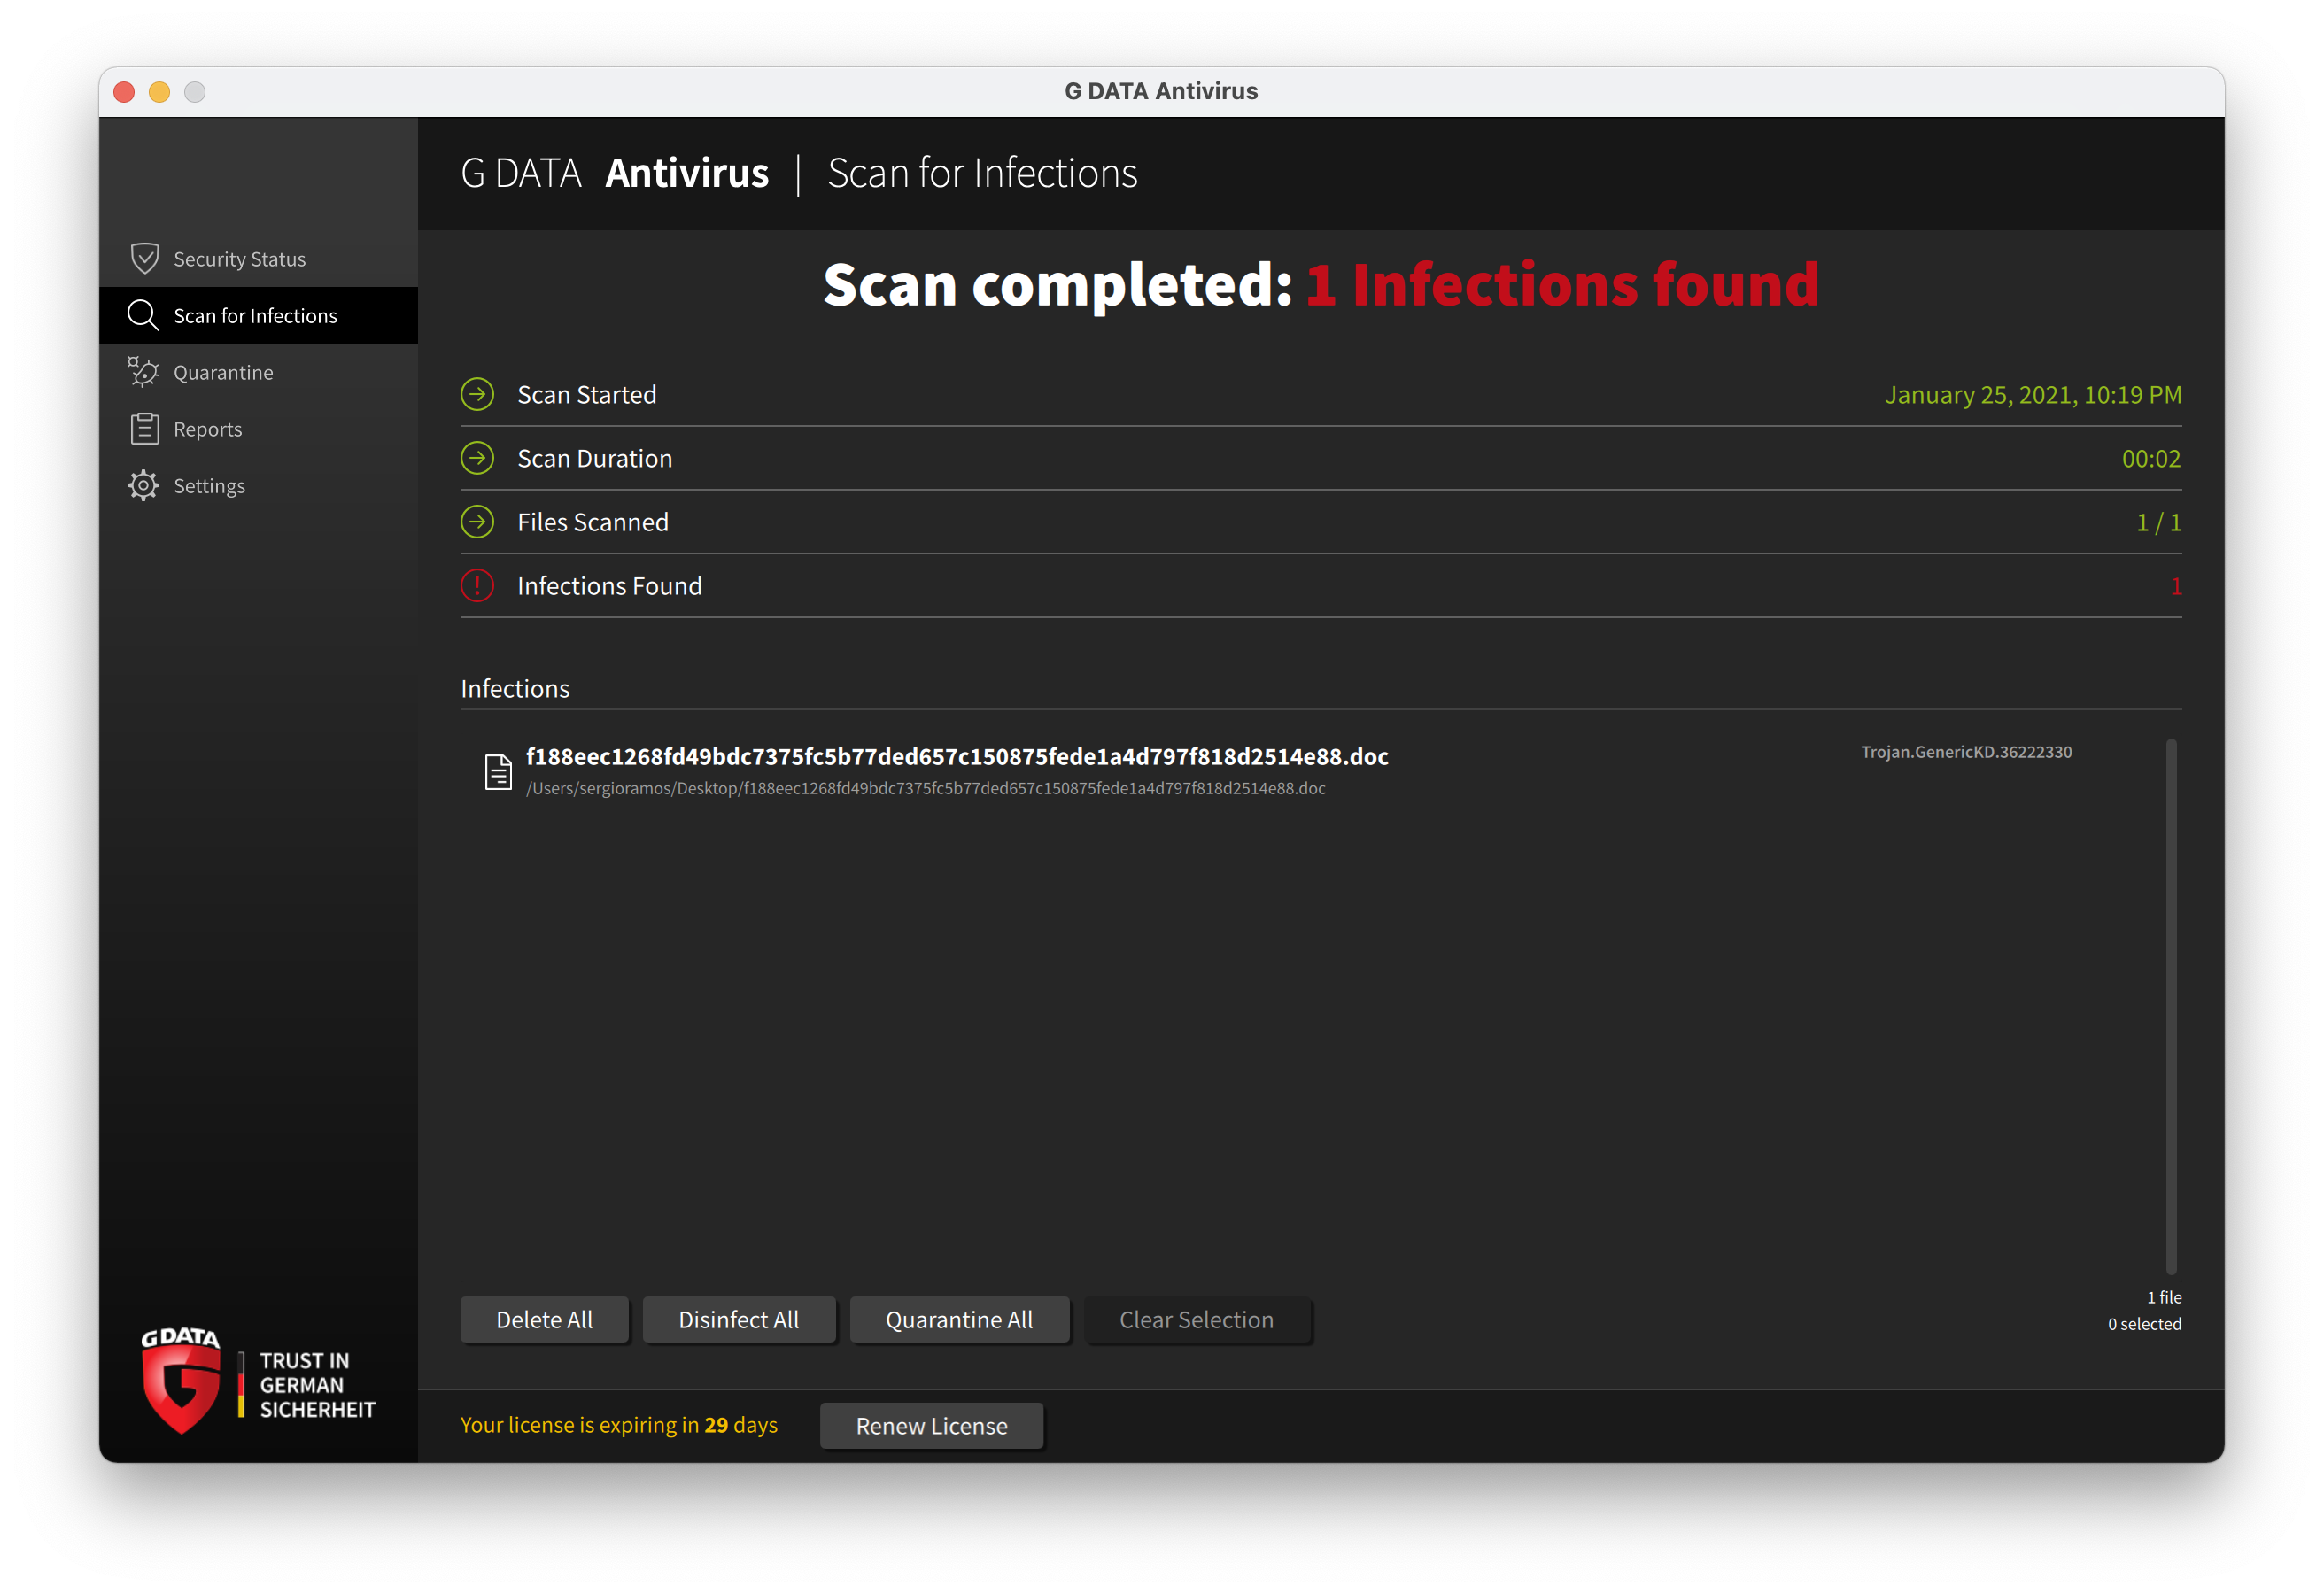Click the Renew License button
The image size is (2324, 1594).
pyautogui.click(x=931, y=1425)
